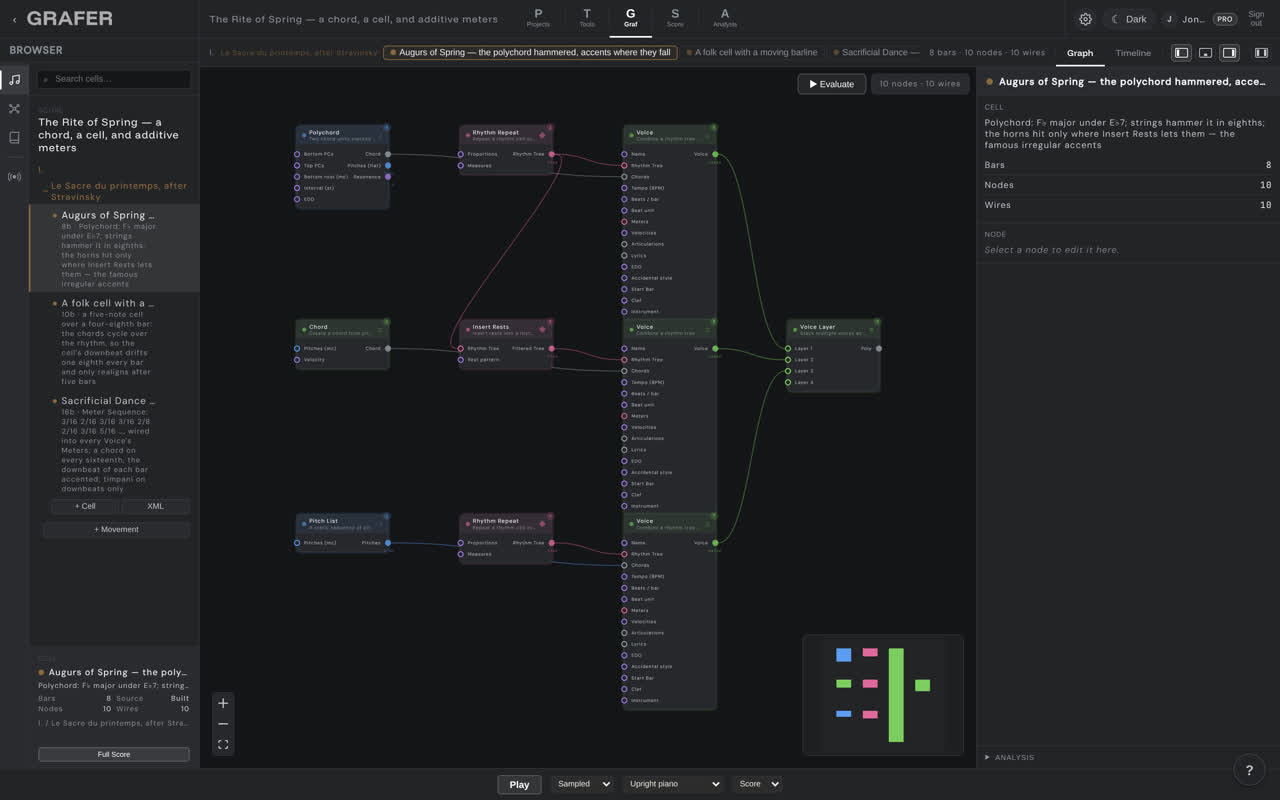Open the Upright piano instrument dropdown

[673, 784]
